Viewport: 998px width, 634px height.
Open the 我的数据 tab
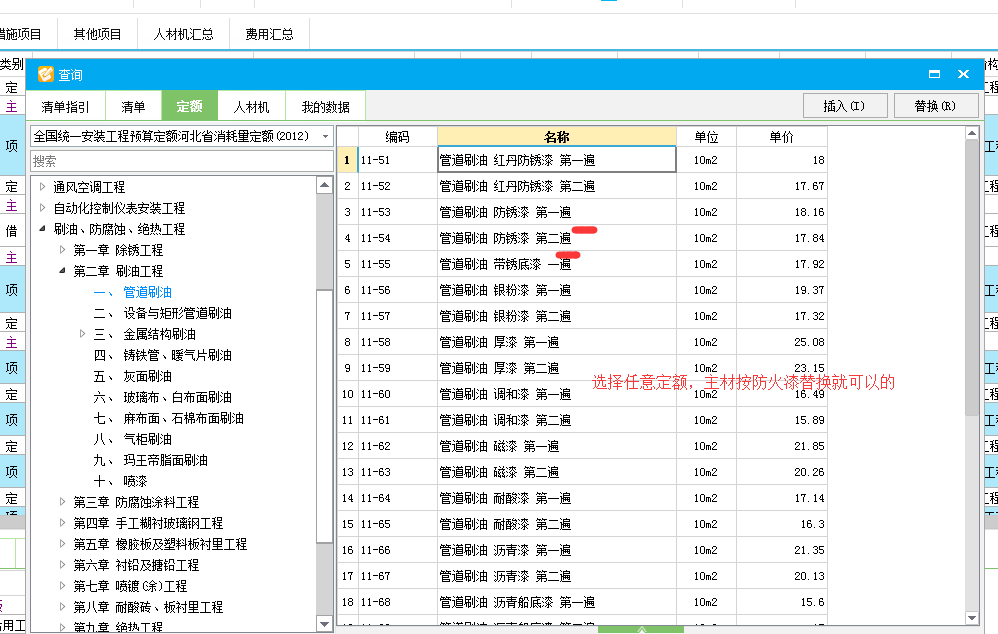point(325,107)
